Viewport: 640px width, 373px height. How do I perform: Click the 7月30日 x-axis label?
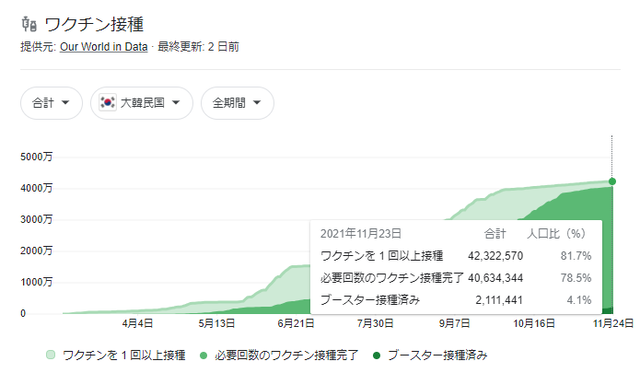(x=375, y=324)
